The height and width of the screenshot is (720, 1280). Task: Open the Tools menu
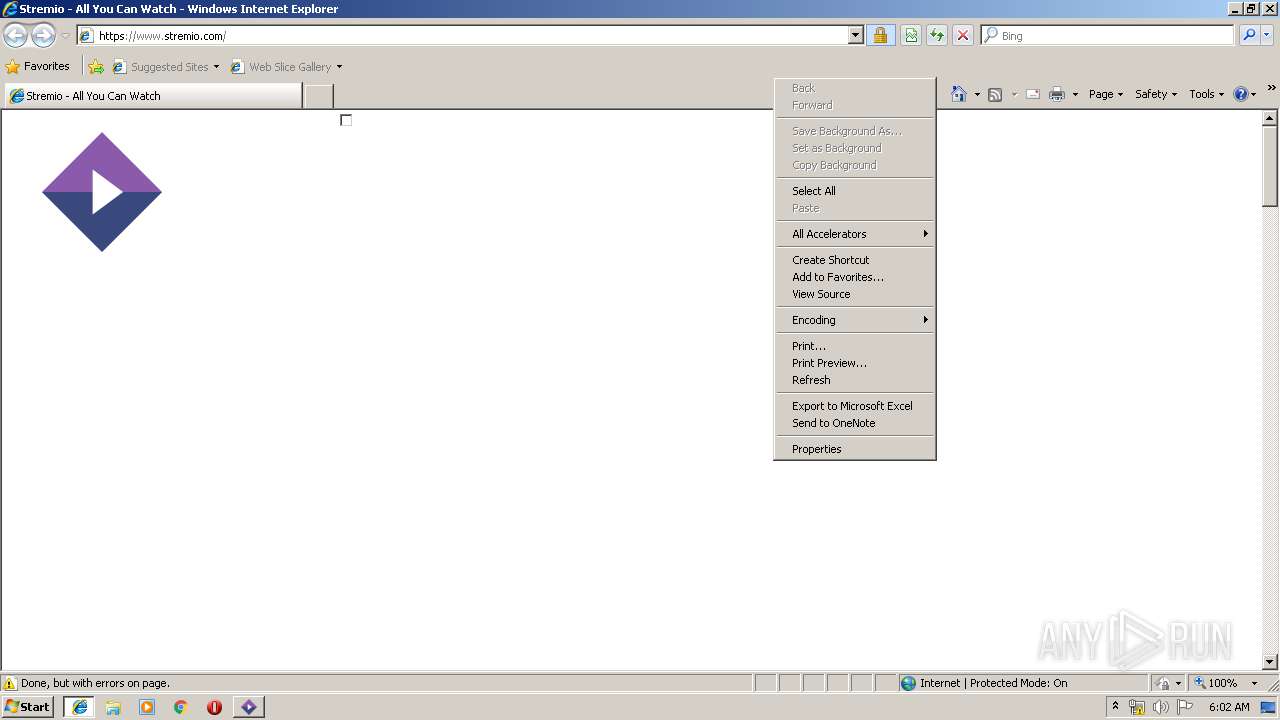coord(1206,94)
